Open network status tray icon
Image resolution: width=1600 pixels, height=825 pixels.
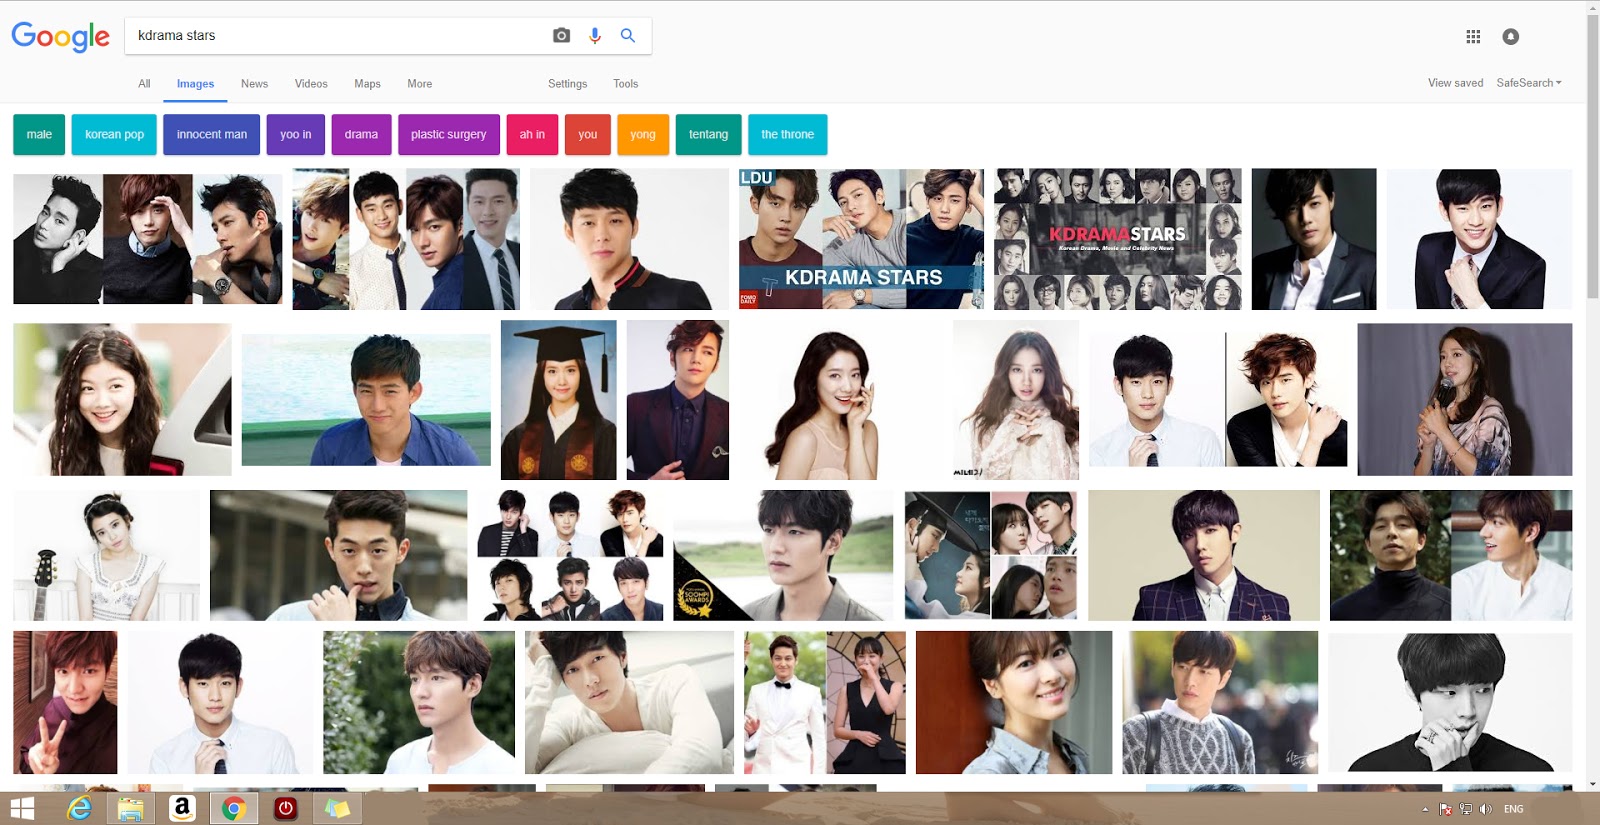pos(1466,809)
